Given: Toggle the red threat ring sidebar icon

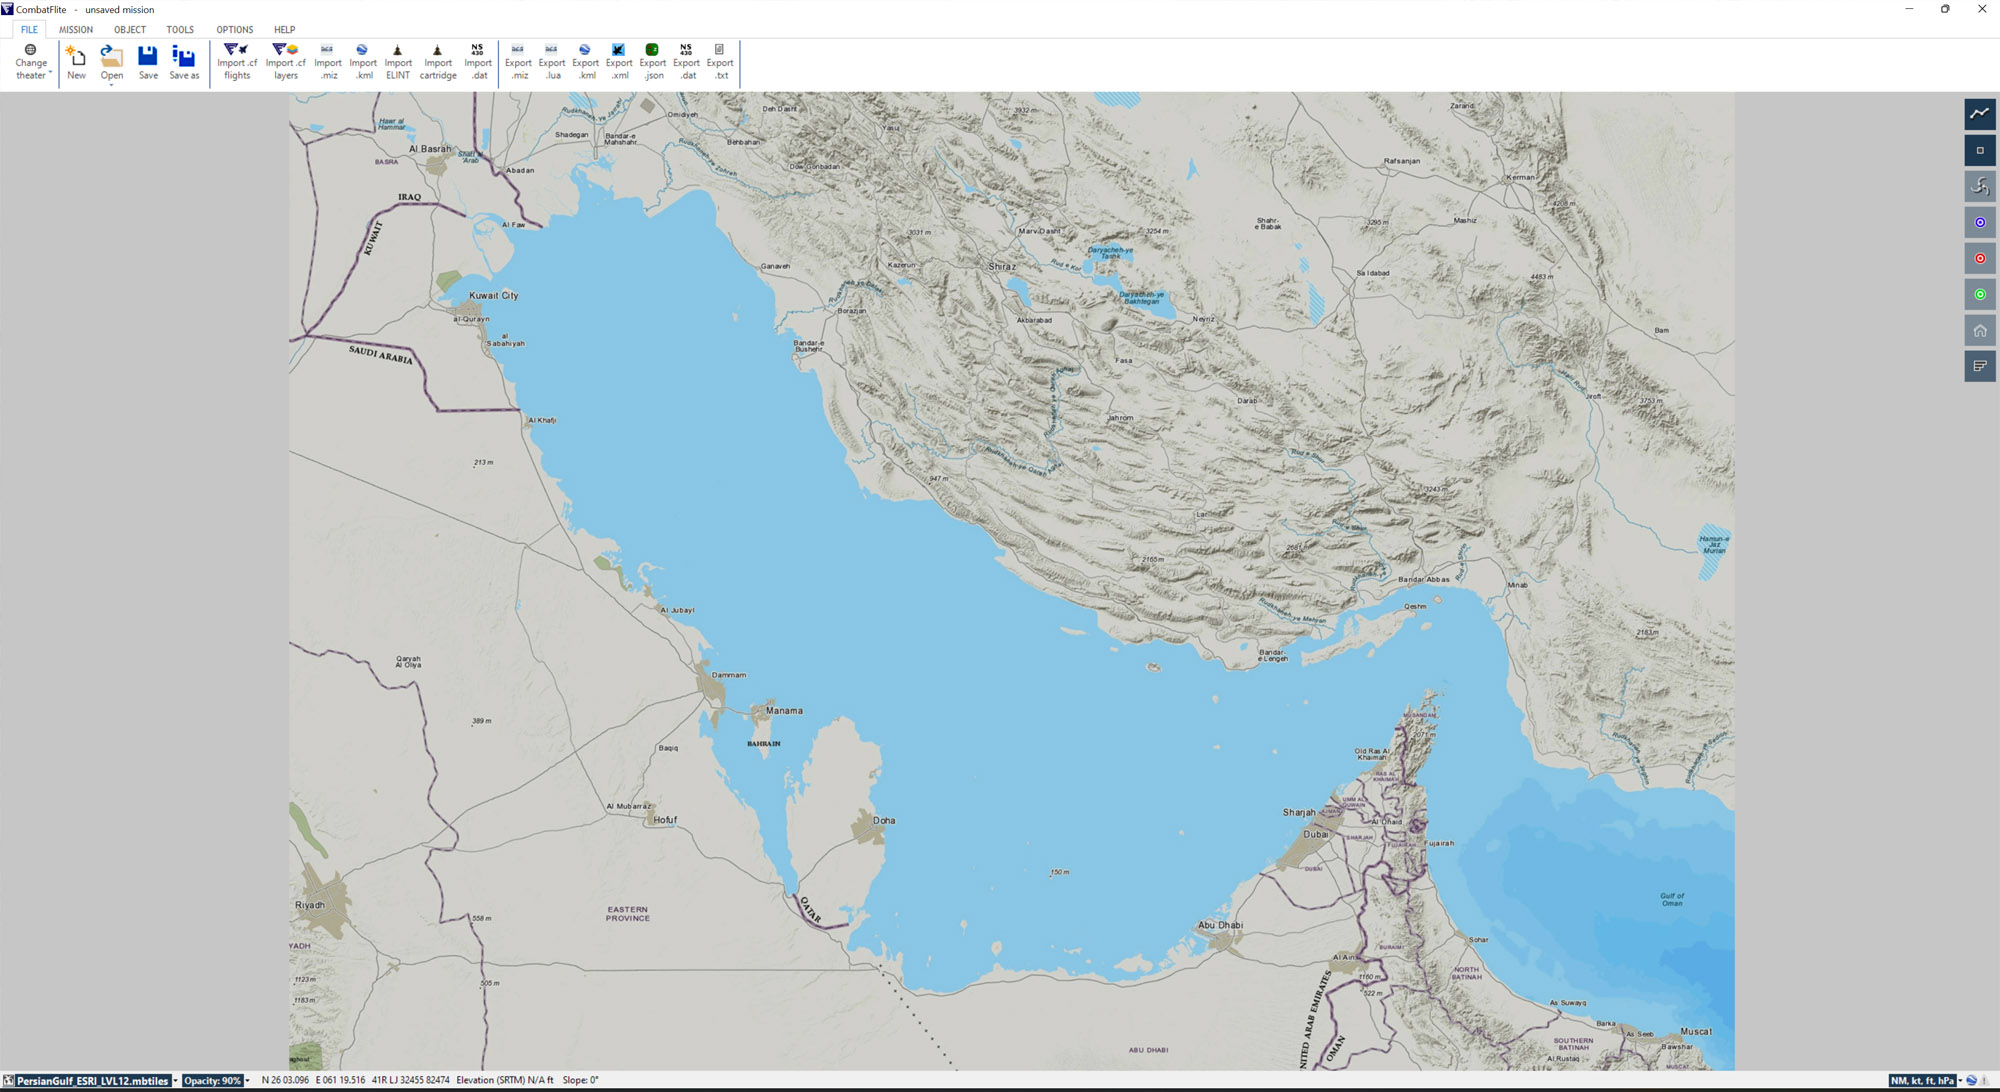Looking at the screenshot, I should (x=1979, y=258).
